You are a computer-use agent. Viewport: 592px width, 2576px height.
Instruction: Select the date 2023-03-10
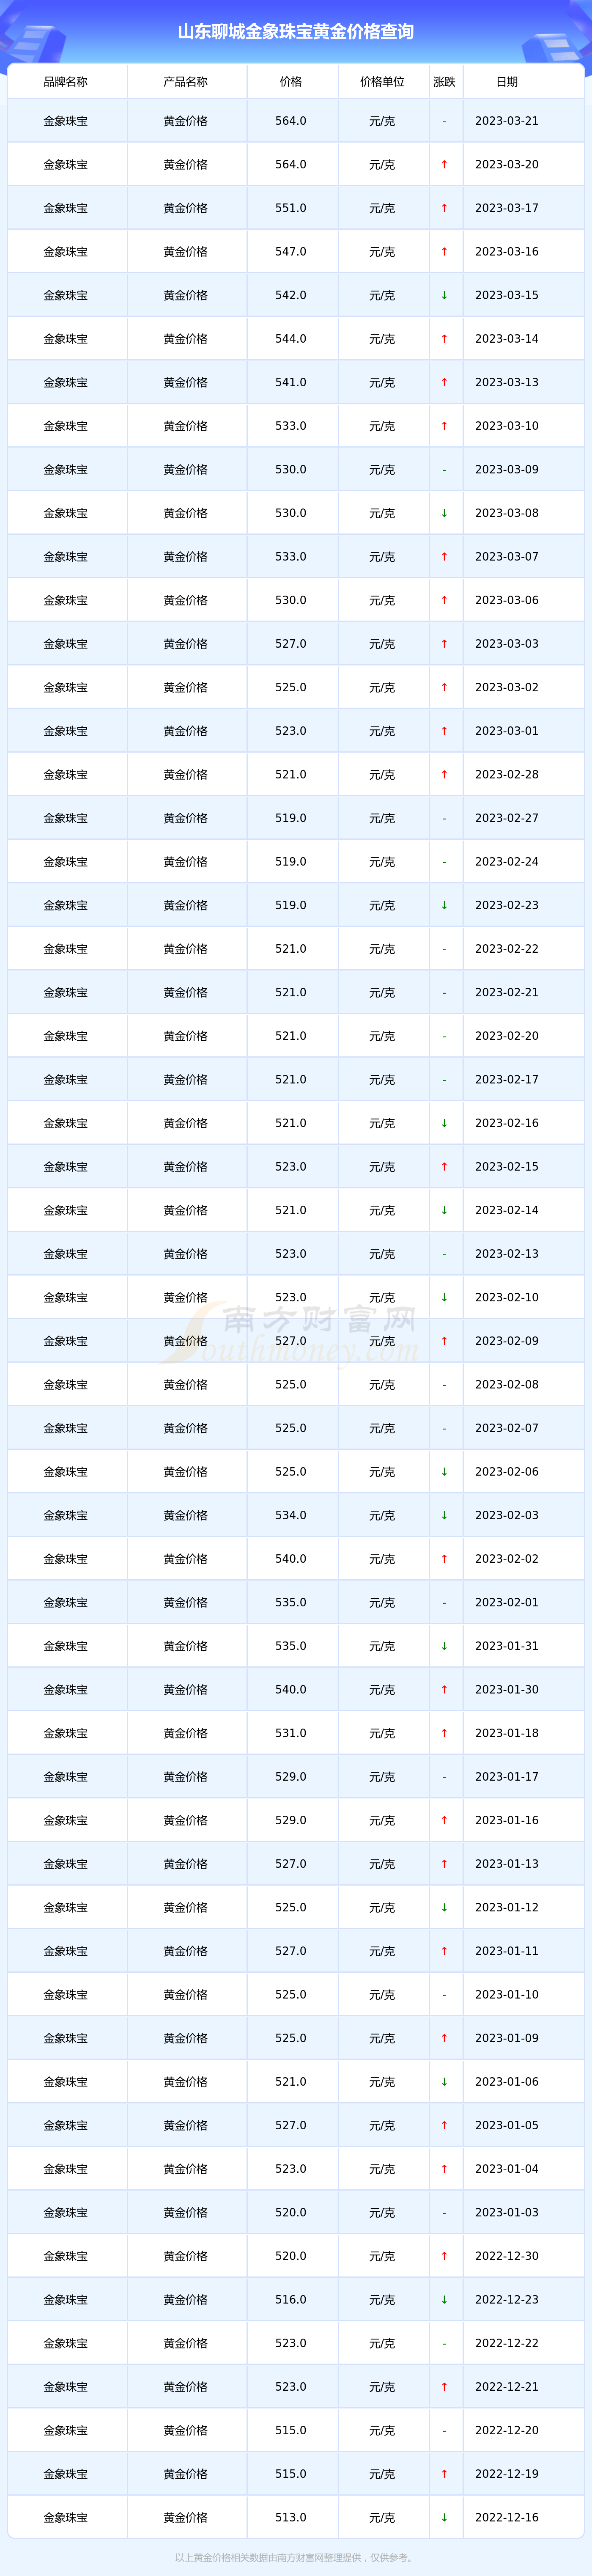[x=507, y=426]
